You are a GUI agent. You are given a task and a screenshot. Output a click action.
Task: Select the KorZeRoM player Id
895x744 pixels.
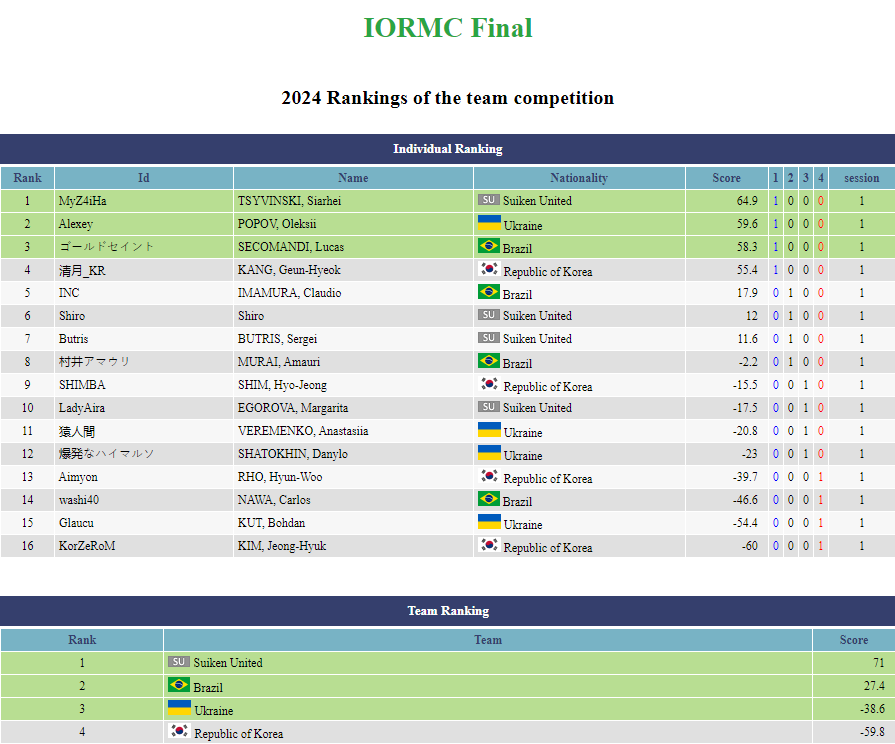[86, 546]
